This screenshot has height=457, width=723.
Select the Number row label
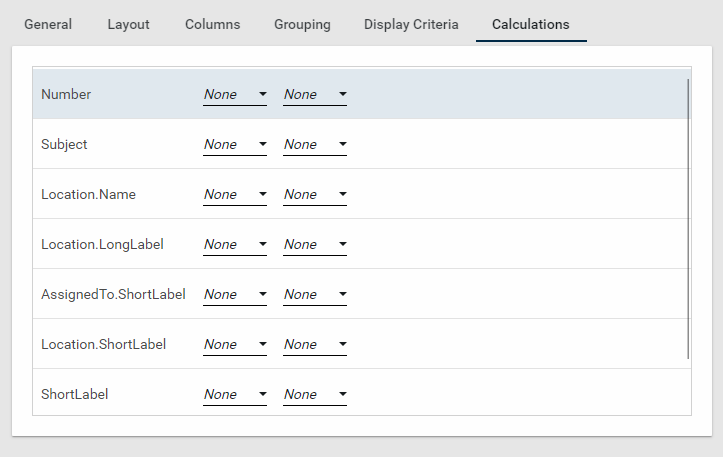click(x=66, y=95)
